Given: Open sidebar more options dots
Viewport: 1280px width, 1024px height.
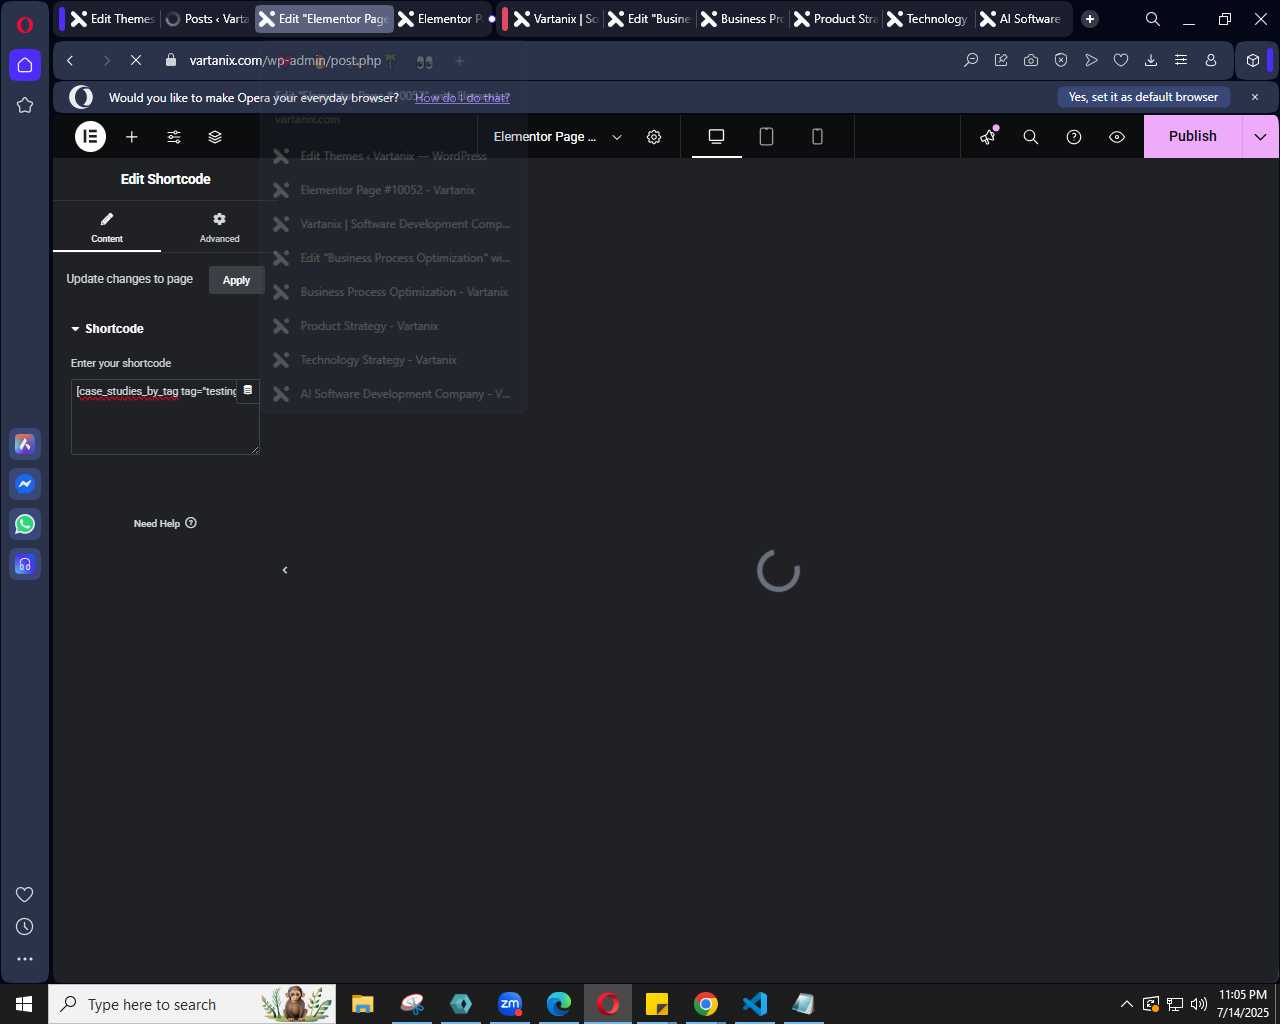Looking at the screenshot, I should point(25,959).
